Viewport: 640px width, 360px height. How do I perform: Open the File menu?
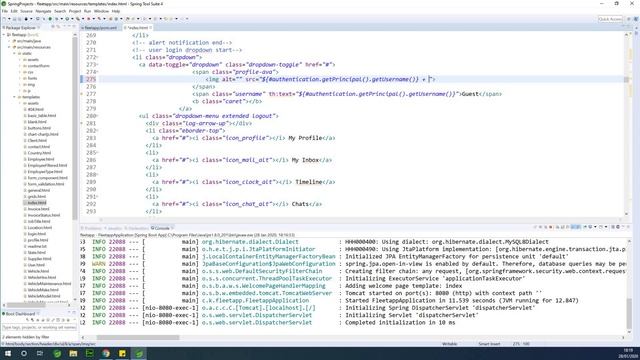[4, 11]
